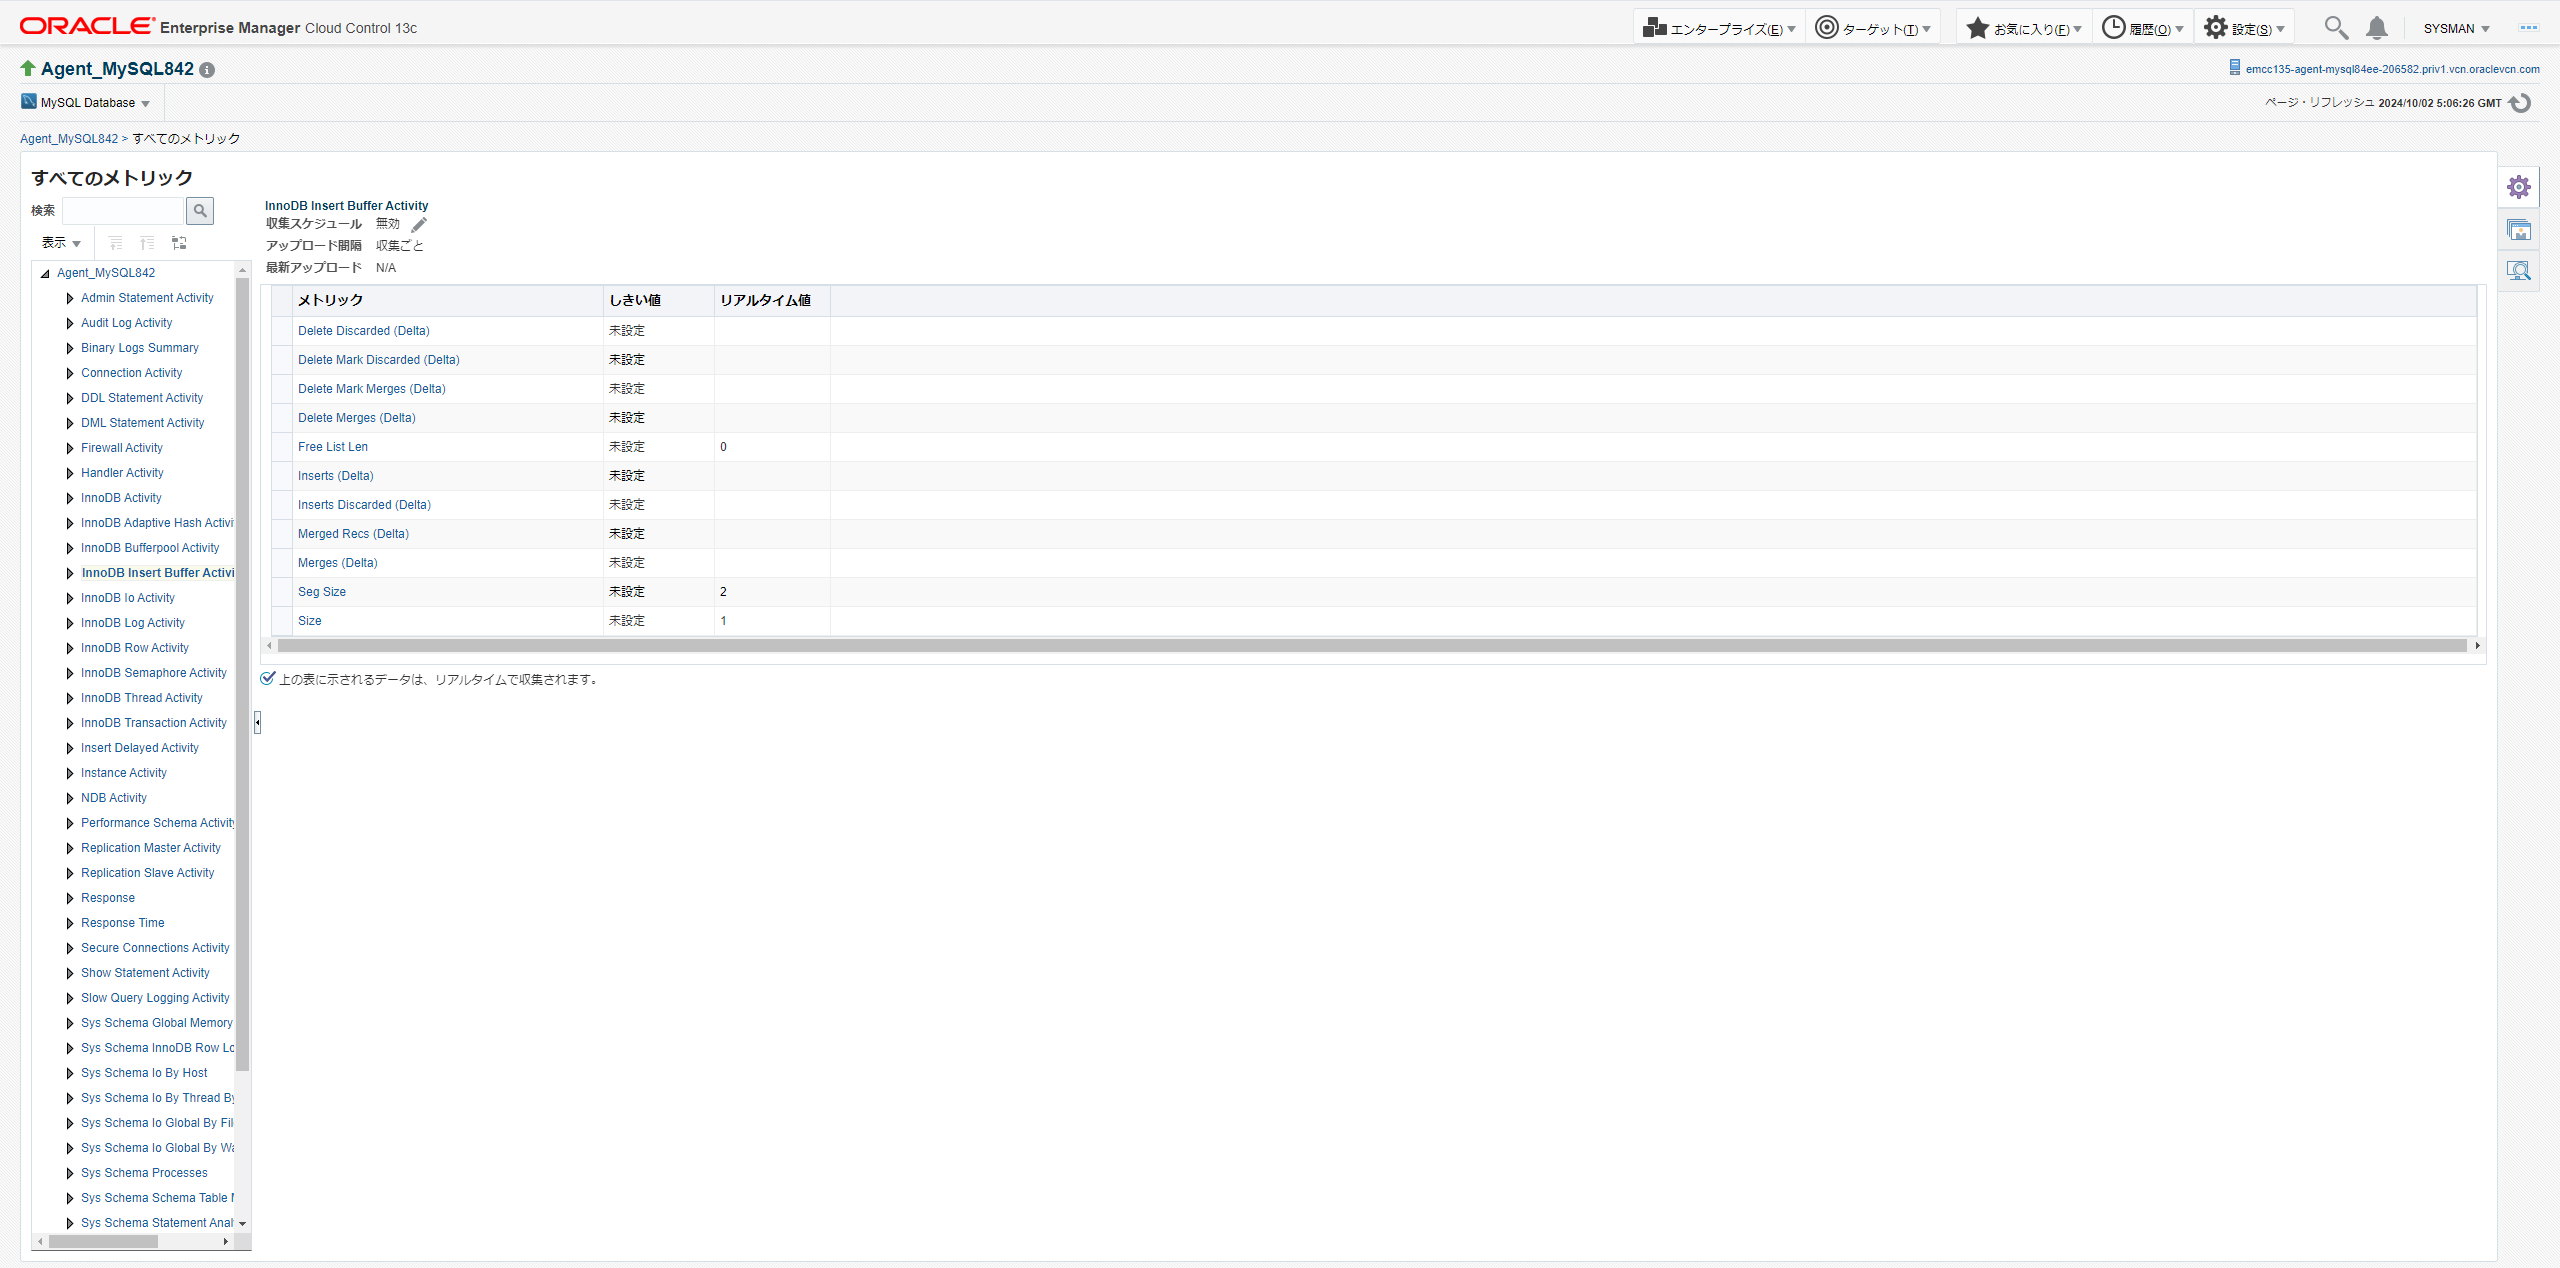This screenshot has height=1268, width=2560.
Task: Open the Delete Discarded (Delta) metric
Action: coord(363,331)
